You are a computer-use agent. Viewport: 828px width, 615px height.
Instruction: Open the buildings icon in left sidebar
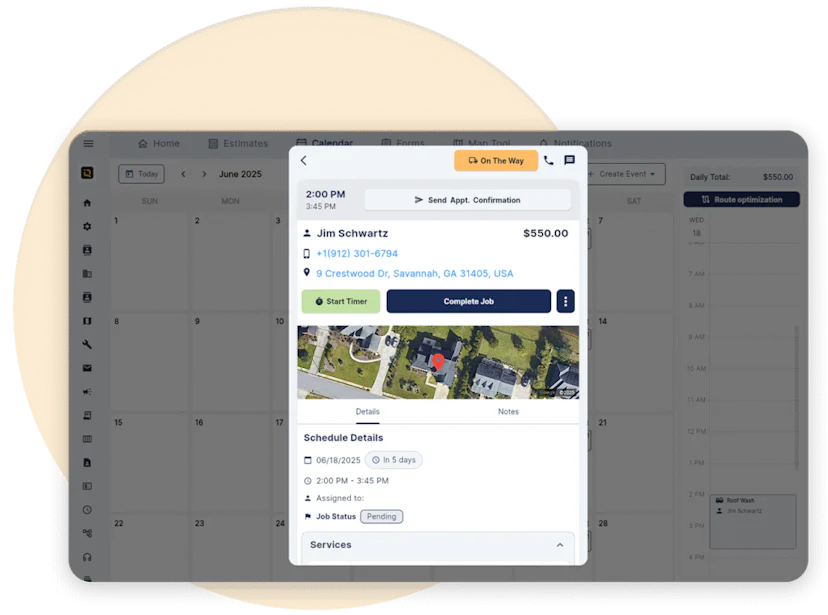[87, 273]
